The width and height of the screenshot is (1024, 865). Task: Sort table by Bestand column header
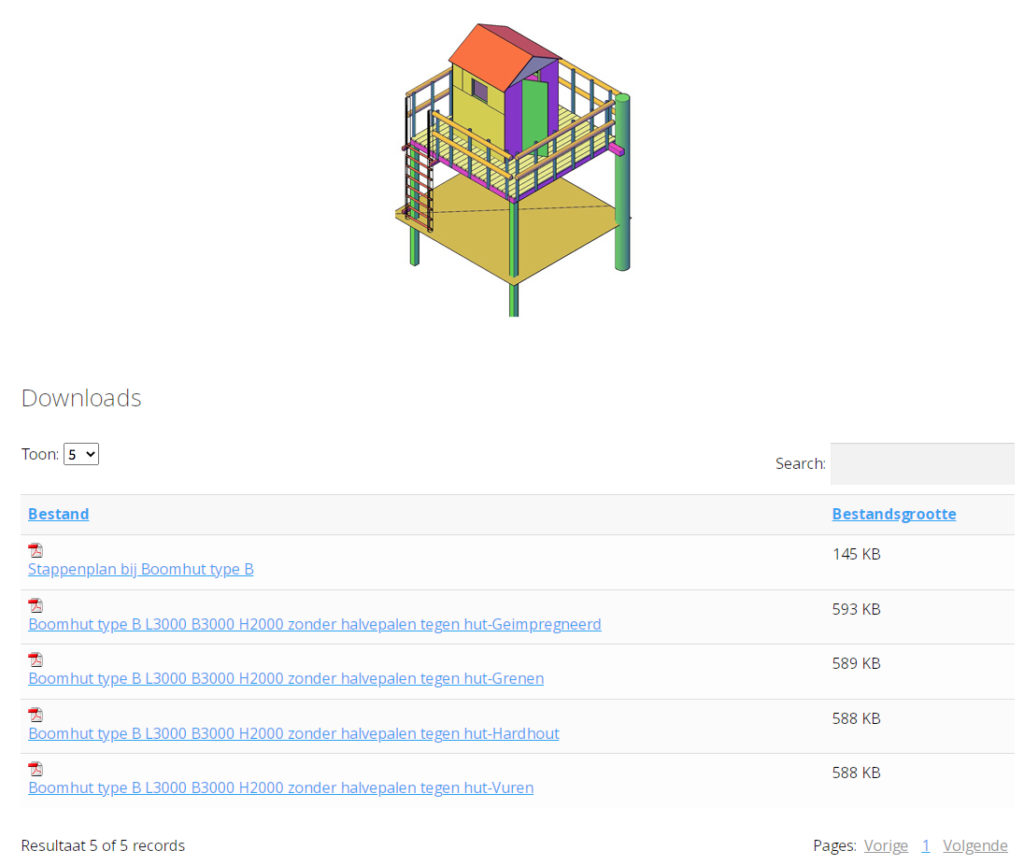click(58, 514)
